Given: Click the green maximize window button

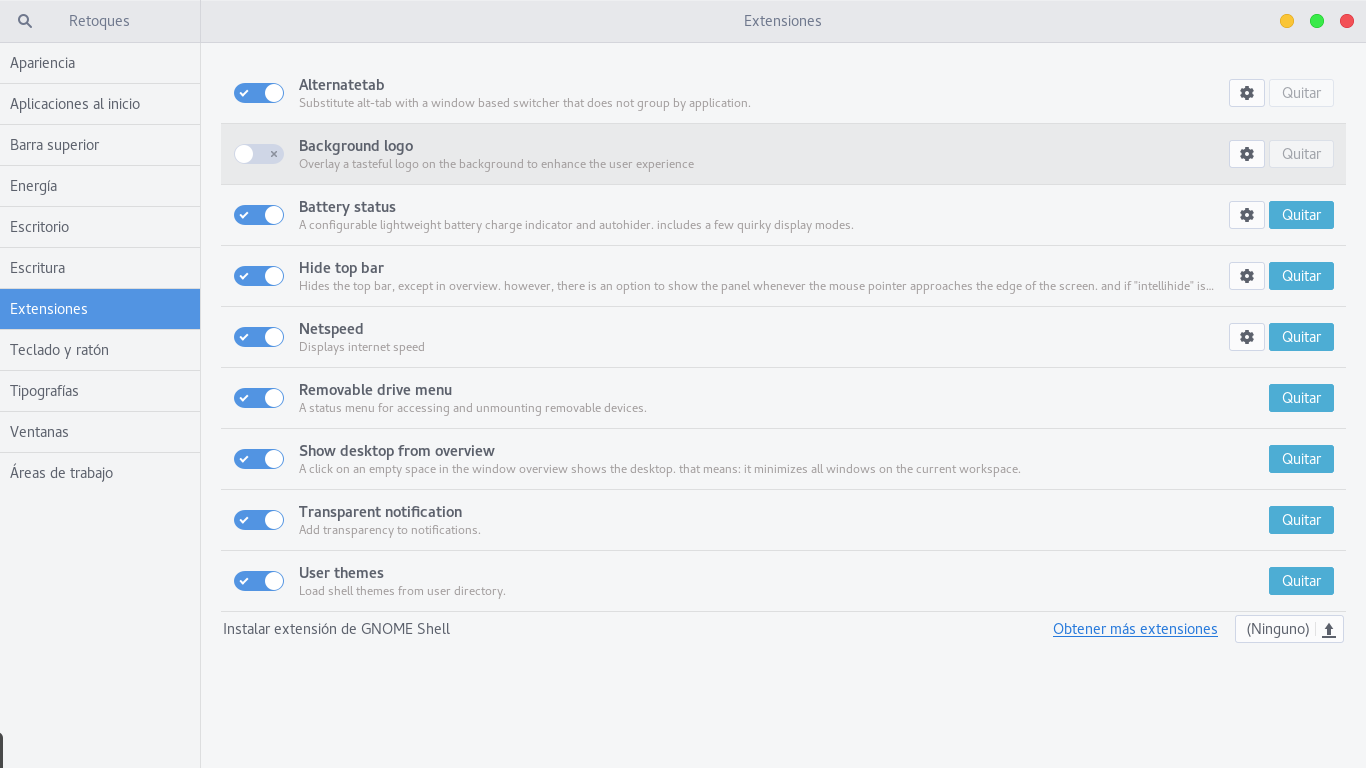Looking at the screenshot, I should (1317, 21).
